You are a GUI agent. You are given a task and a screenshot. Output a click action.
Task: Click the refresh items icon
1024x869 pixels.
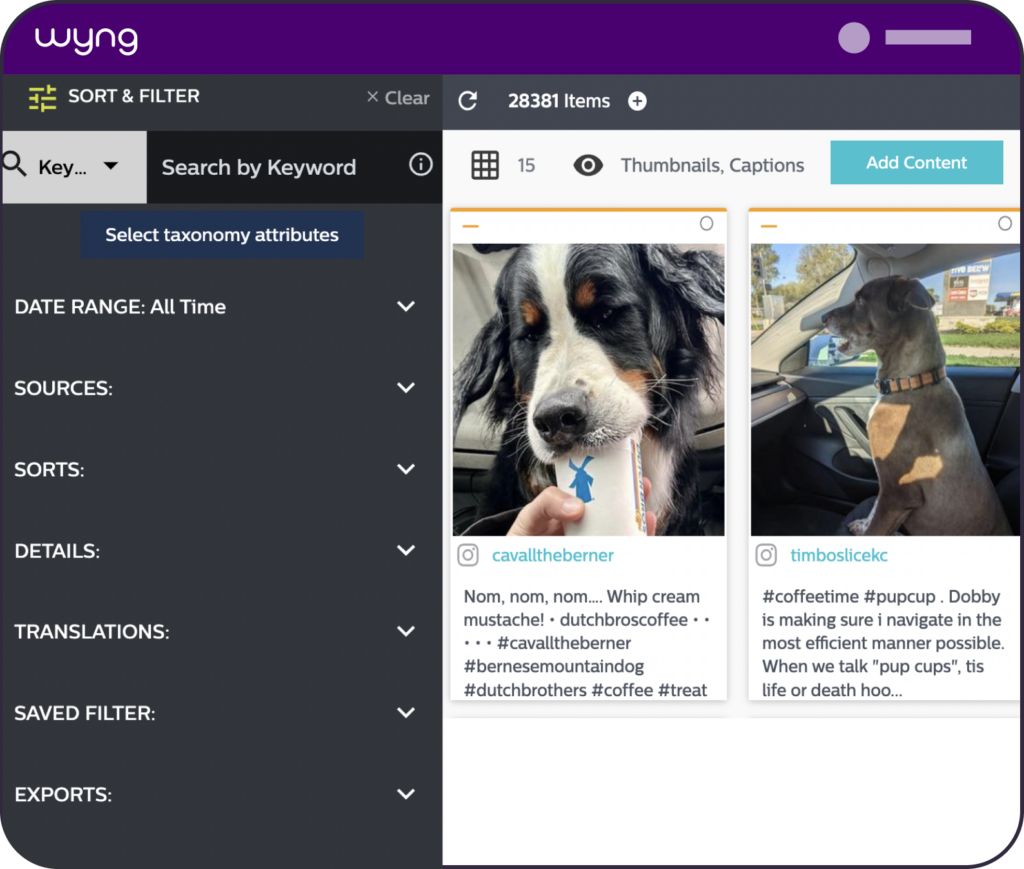point(468,101)
